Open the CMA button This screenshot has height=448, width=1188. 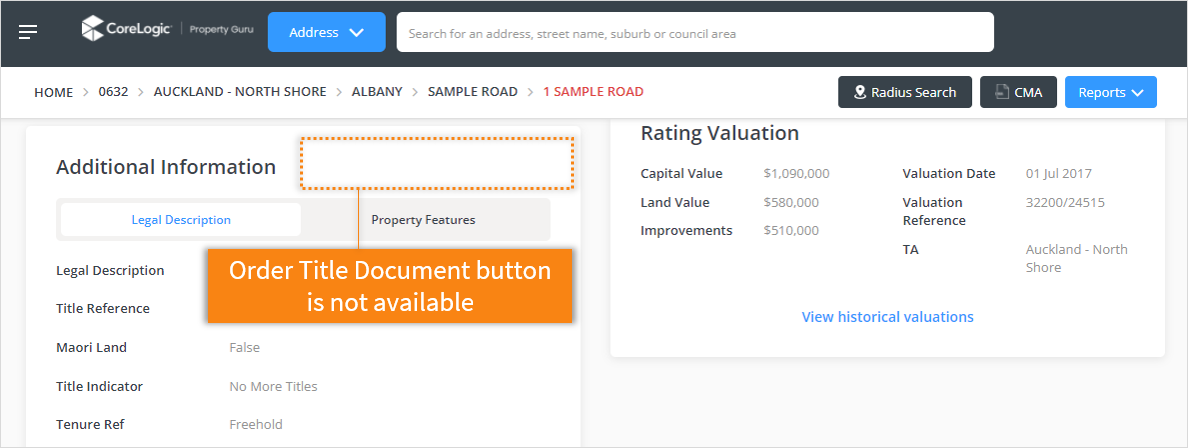pyautogui.click(x=1018, y=92)
